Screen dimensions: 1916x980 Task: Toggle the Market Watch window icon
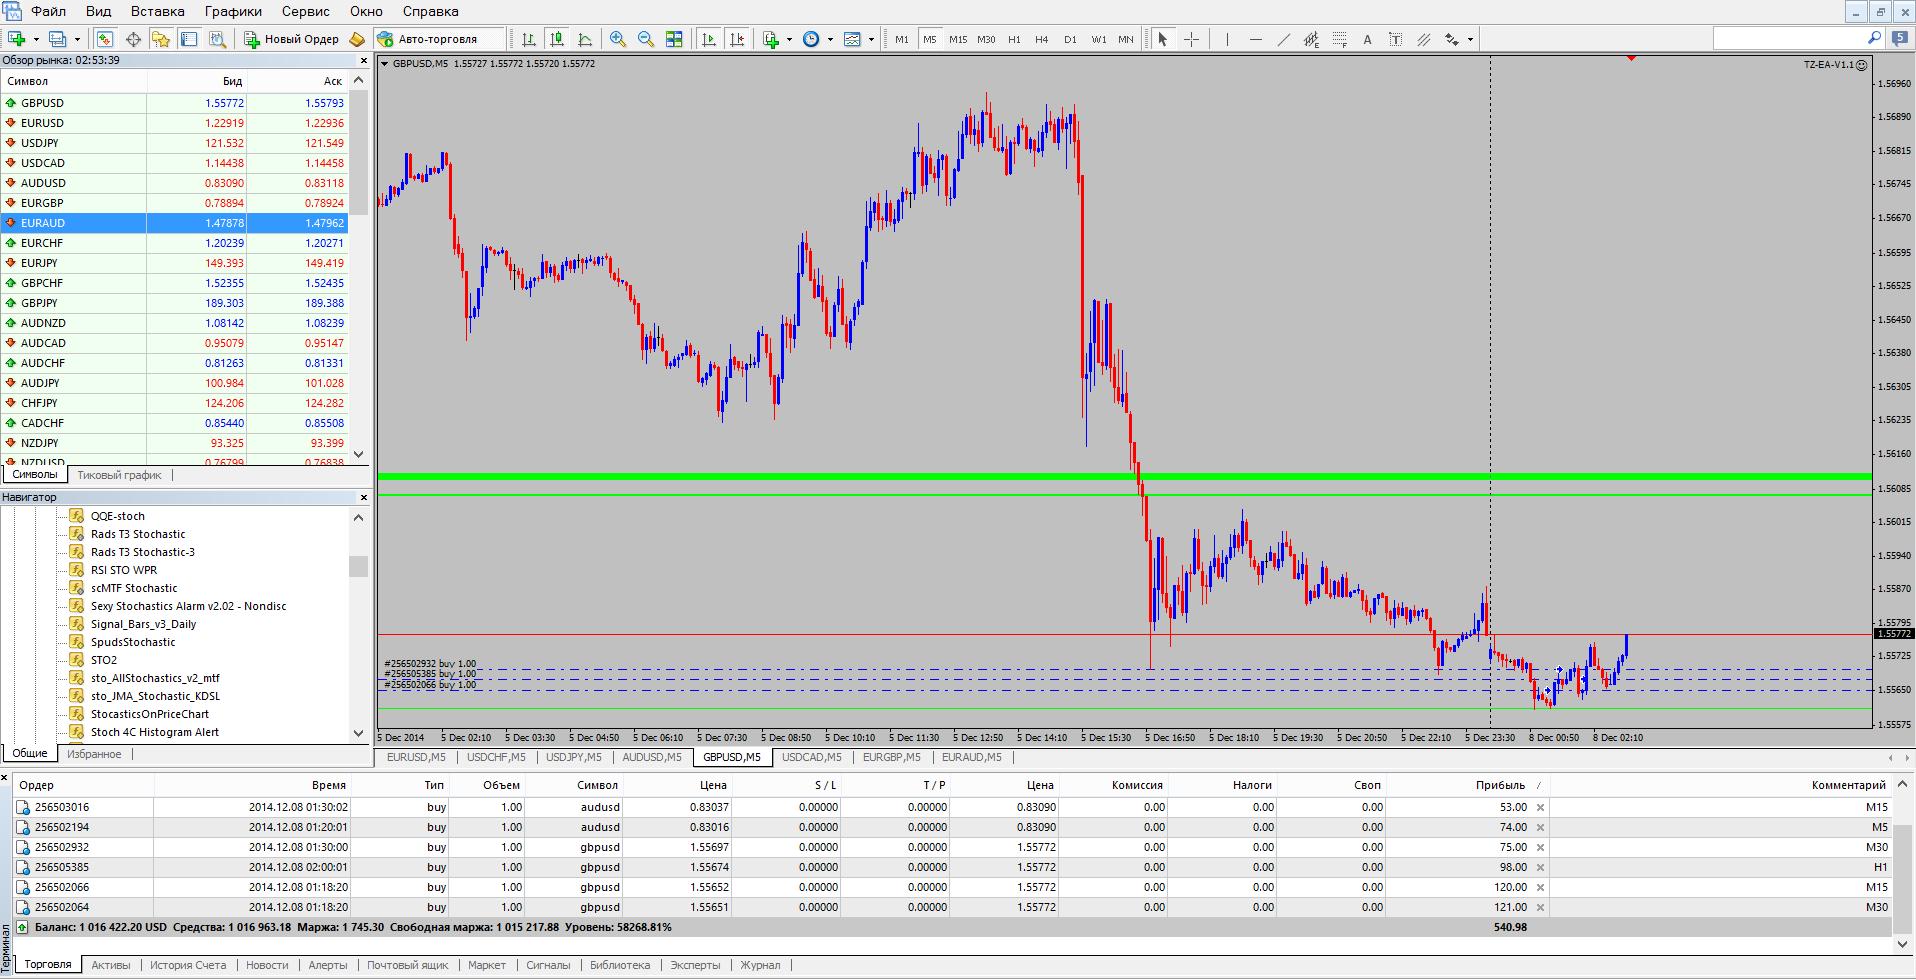pyautogui.click(x=105, y=39)
